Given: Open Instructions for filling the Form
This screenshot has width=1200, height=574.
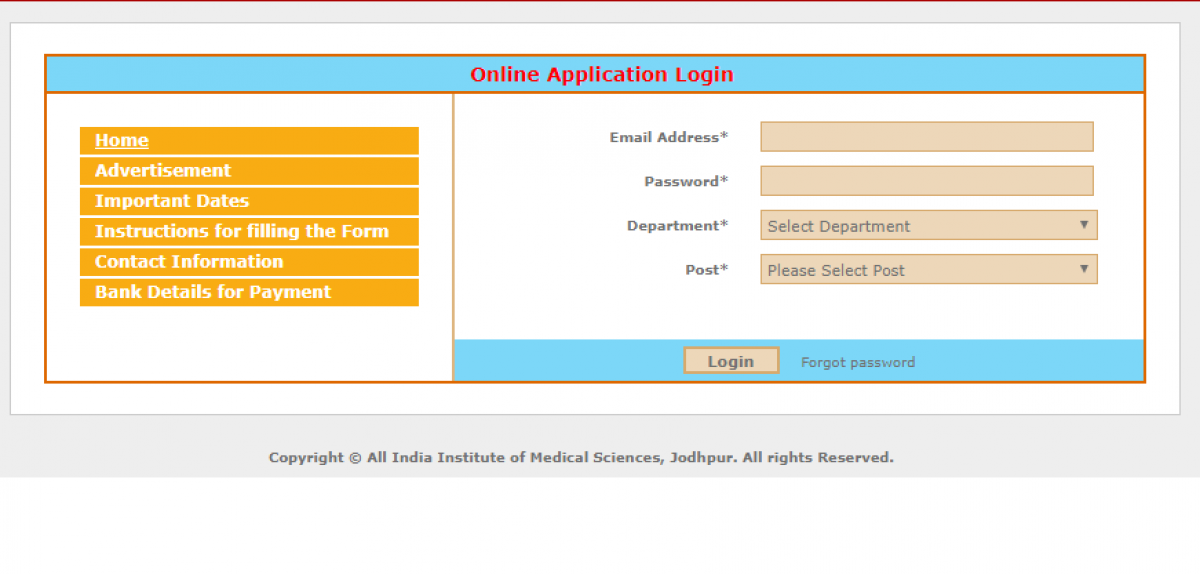Looking at the screenshot, I should click(242, 231).
